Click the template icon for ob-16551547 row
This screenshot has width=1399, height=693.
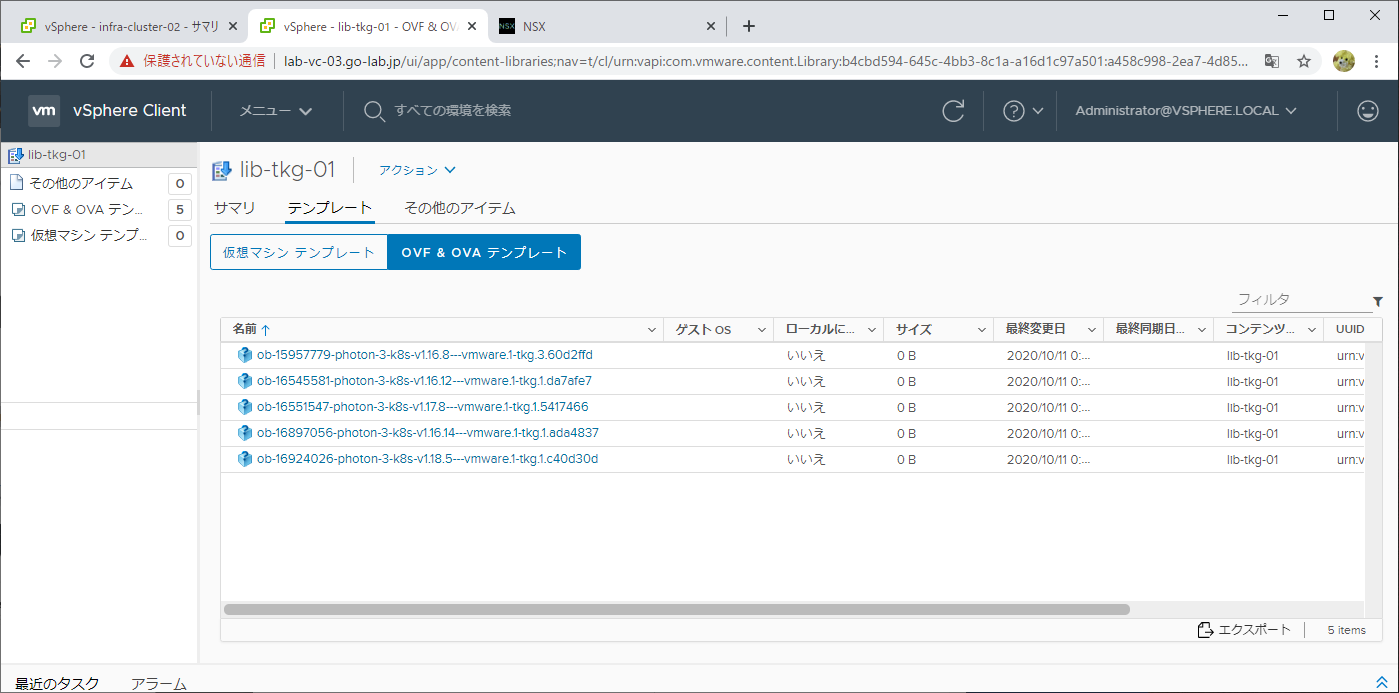pyautogui.click(x=244, y=407)
